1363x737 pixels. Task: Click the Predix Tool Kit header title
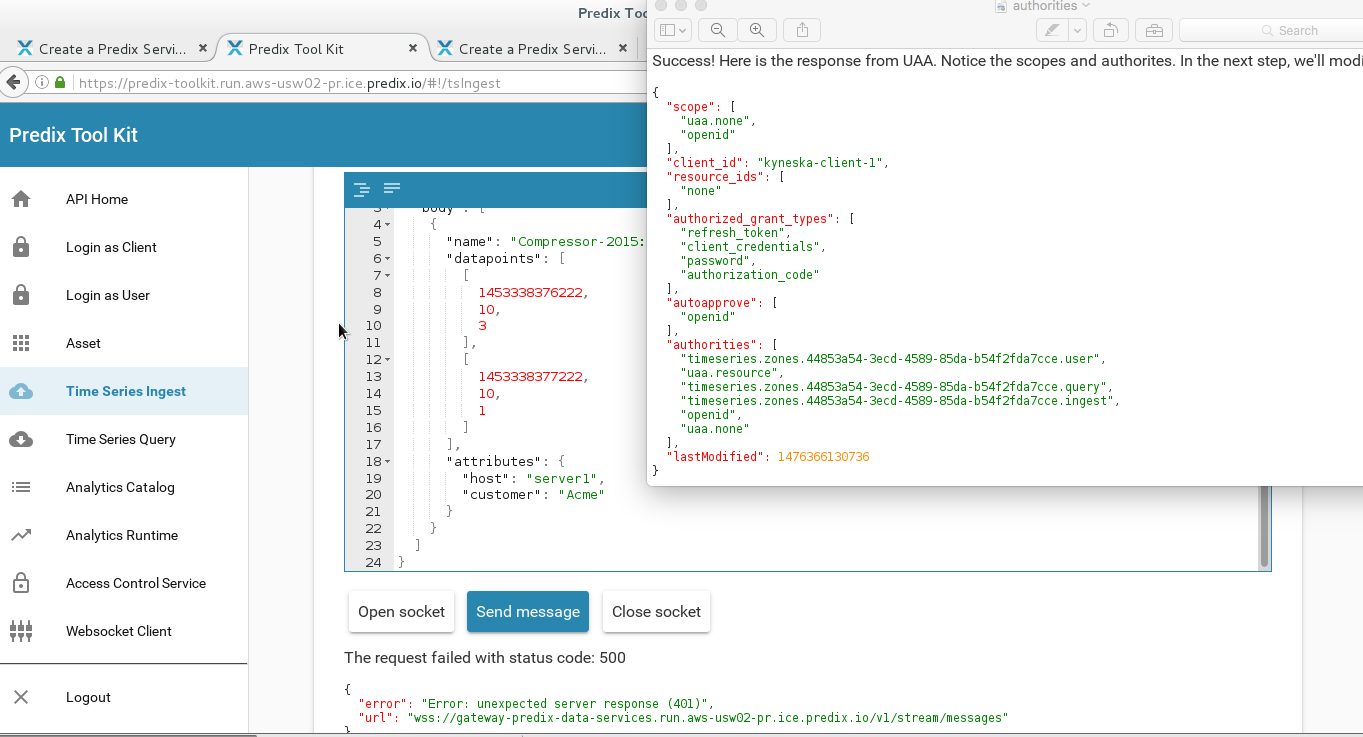pyautogui.click(x=74, y=135)
